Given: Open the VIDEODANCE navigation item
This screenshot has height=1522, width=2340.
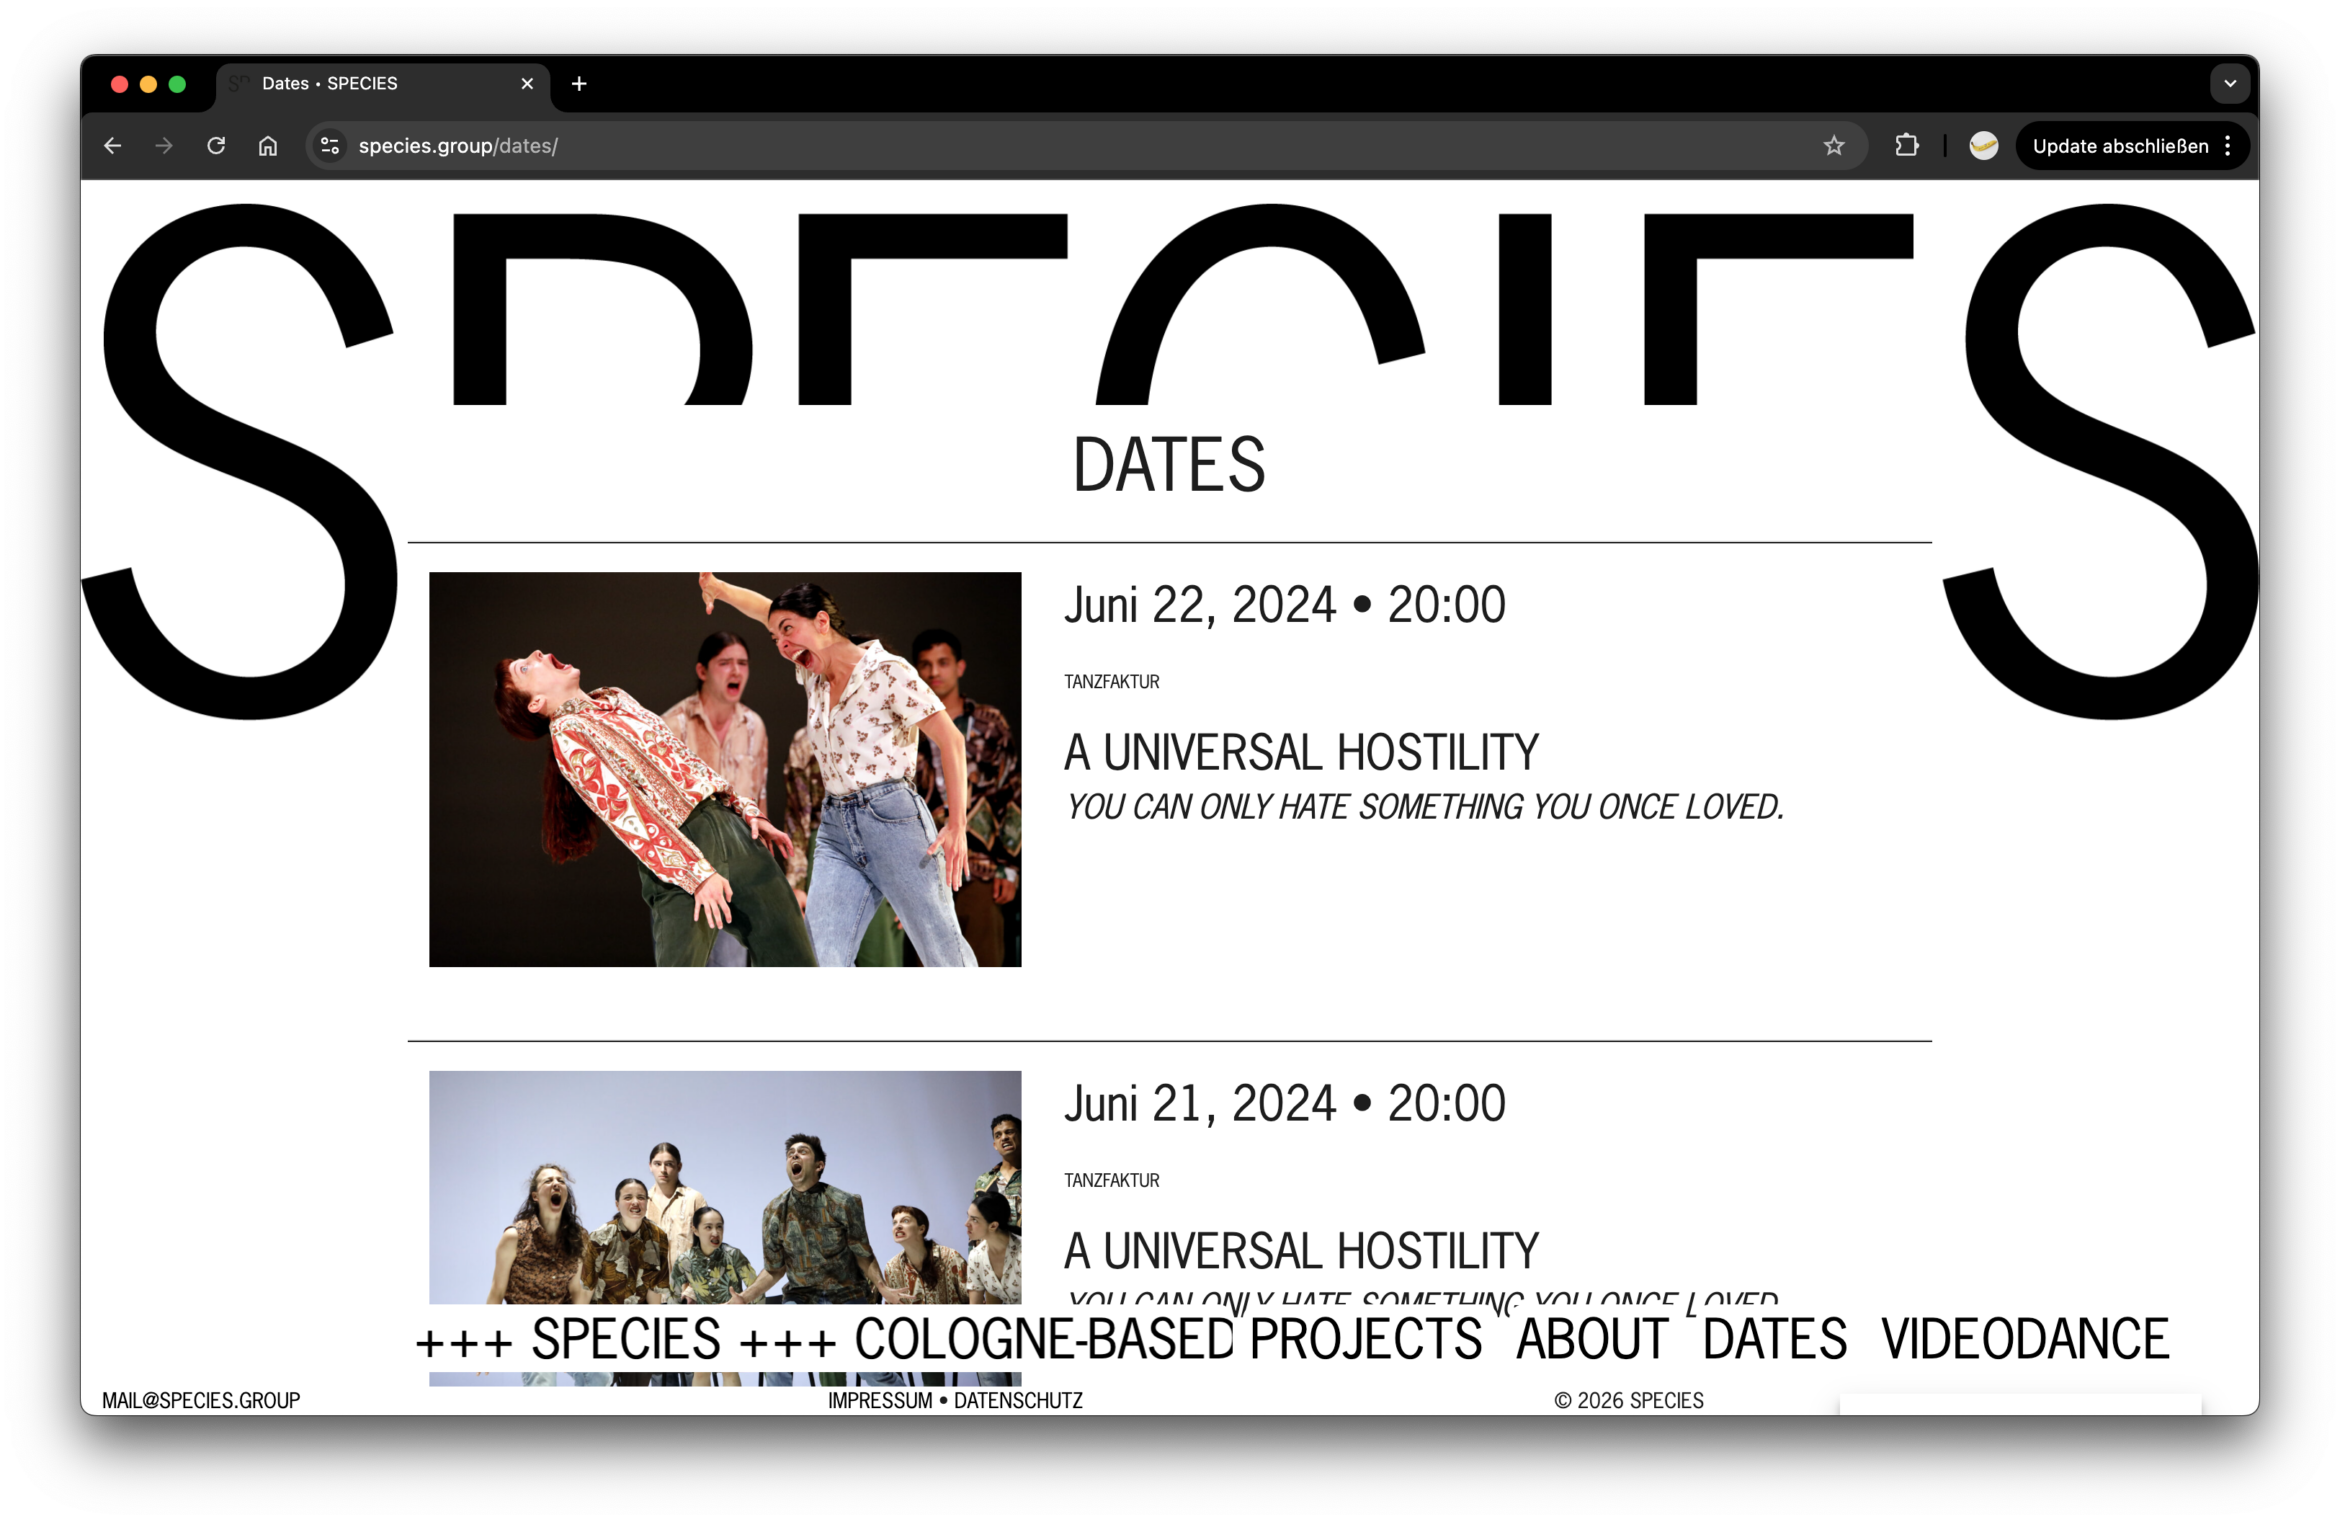Looking at the screenshot, I should 2023,1340.
